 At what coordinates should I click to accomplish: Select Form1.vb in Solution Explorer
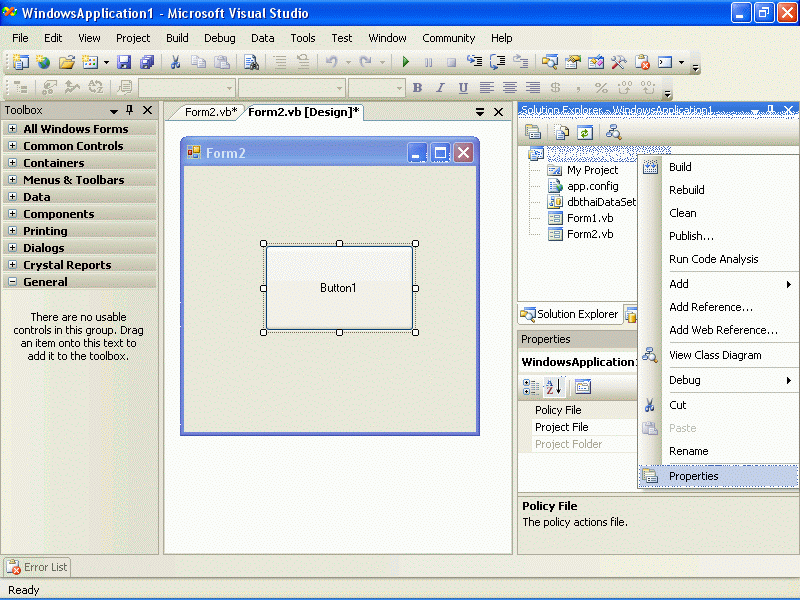(590, 218)
